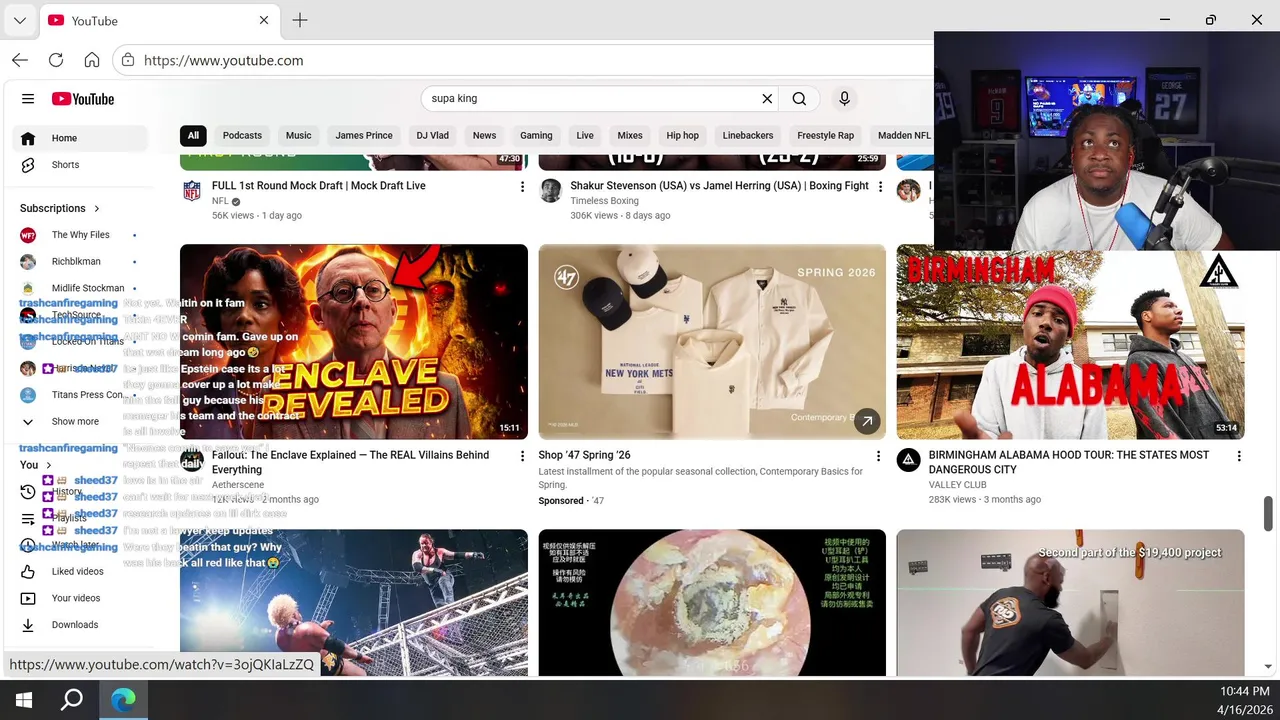Screen dimensions: 1280x720
Task: Click the wrestling cage match thumbnail
Action: coord(354,603)
